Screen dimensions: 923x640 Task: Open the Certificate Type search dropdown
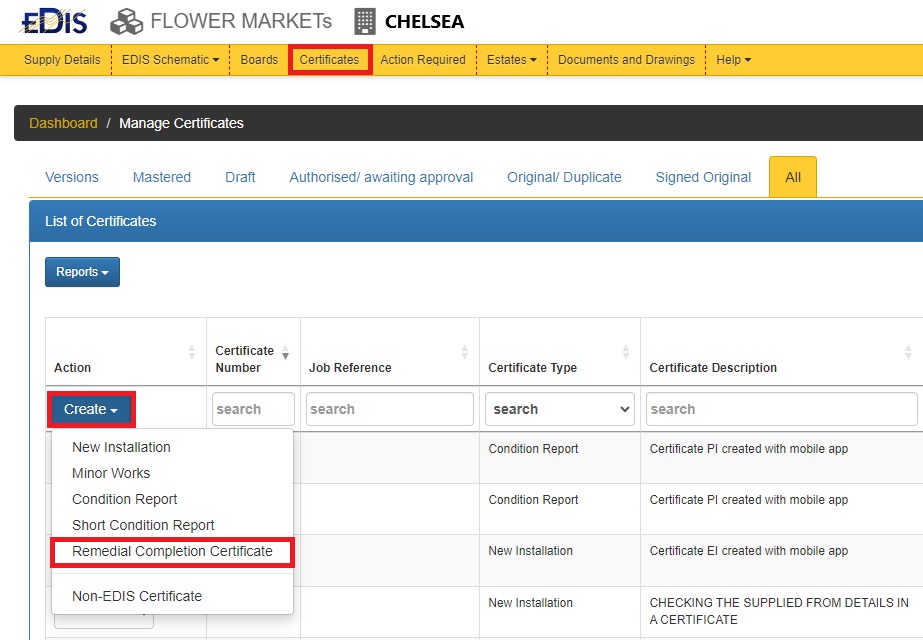[562, 409]
